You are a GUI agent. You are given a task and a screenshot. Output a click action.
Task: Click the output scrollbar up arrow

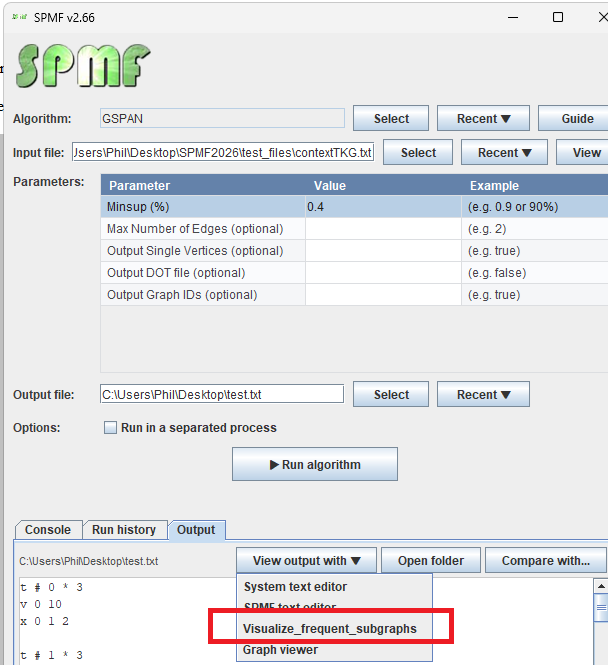click(x=601, y=586)
